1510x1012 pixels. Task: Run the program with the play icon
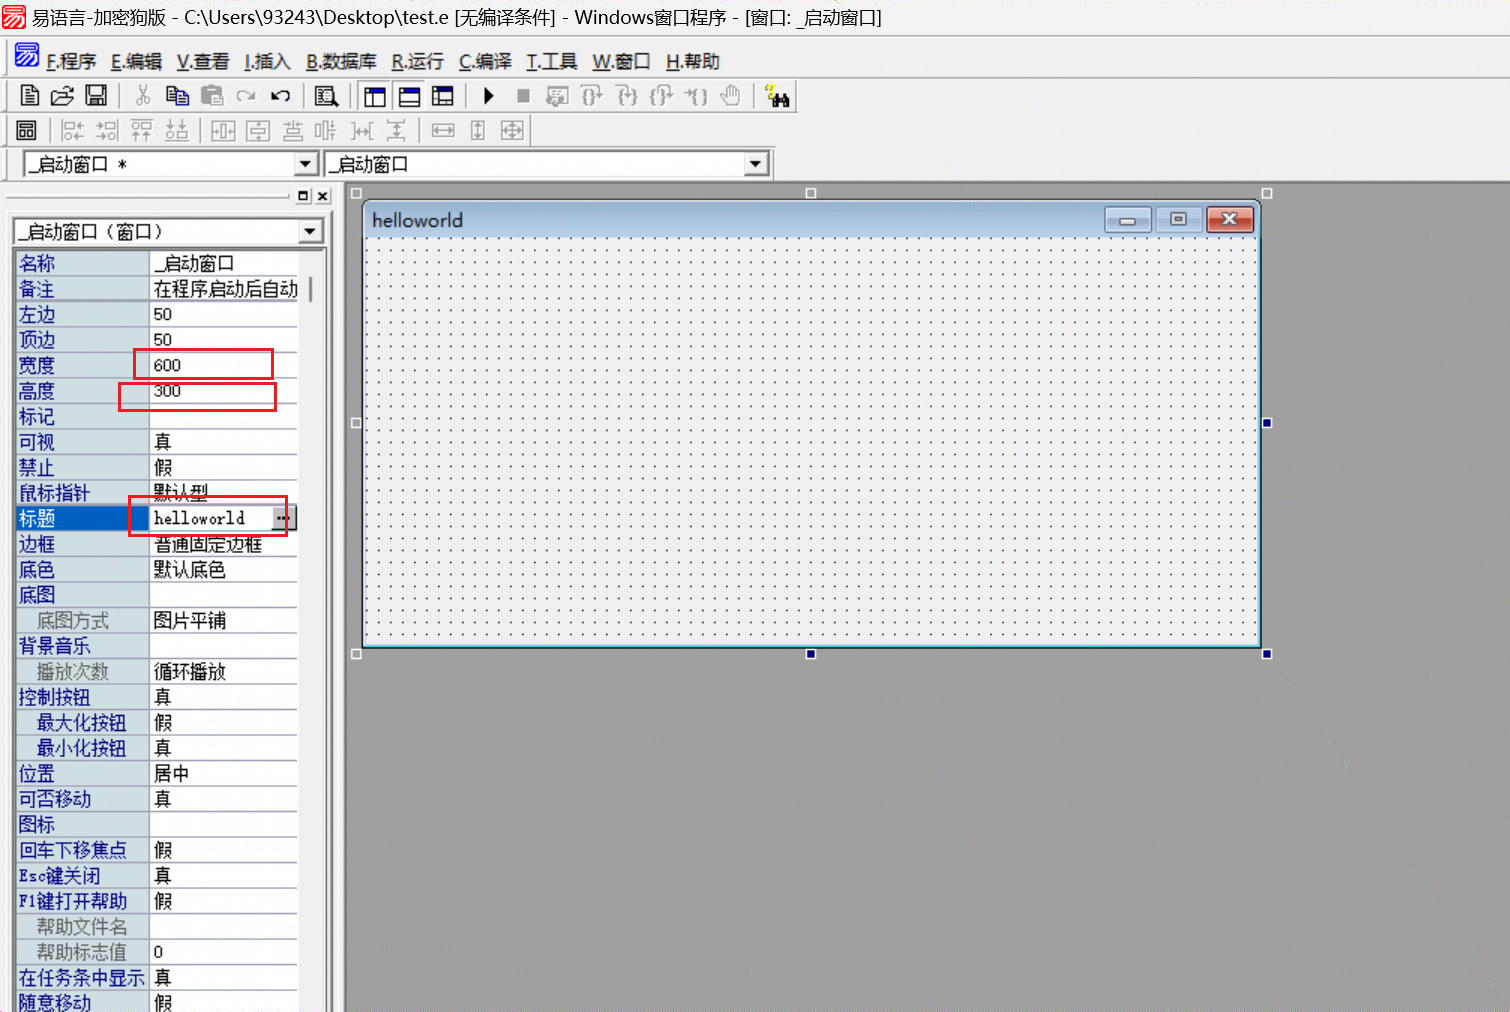489,96
